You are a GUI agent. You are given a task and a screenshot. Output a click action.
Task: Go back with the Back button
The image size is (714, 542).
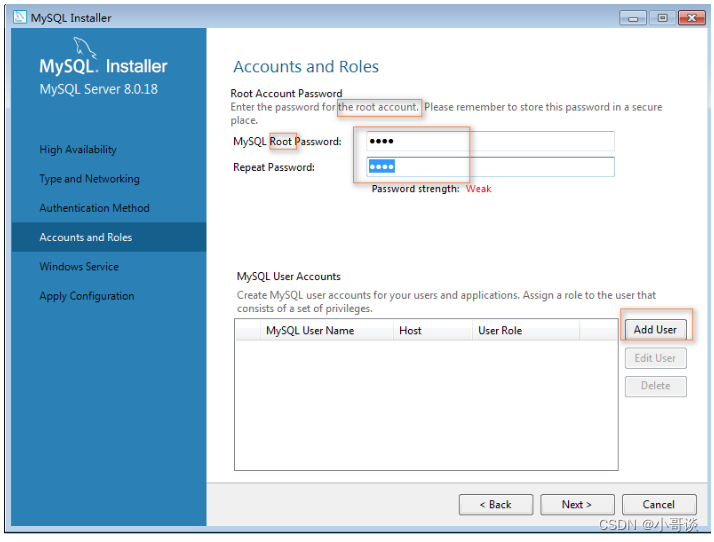tap(495, 505)
